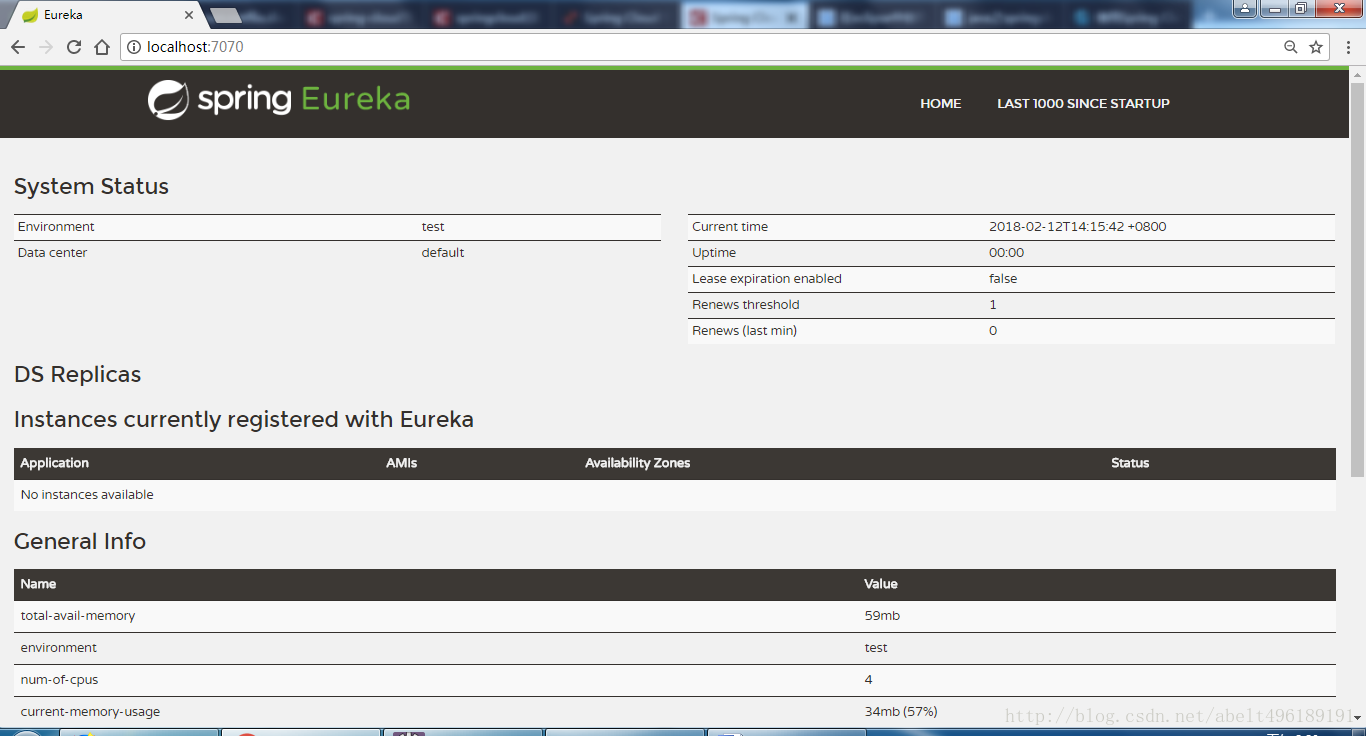Viewport: 1366px width, 736px height.
Task: Open the browser home page icon
Action: tap(102, 47)
